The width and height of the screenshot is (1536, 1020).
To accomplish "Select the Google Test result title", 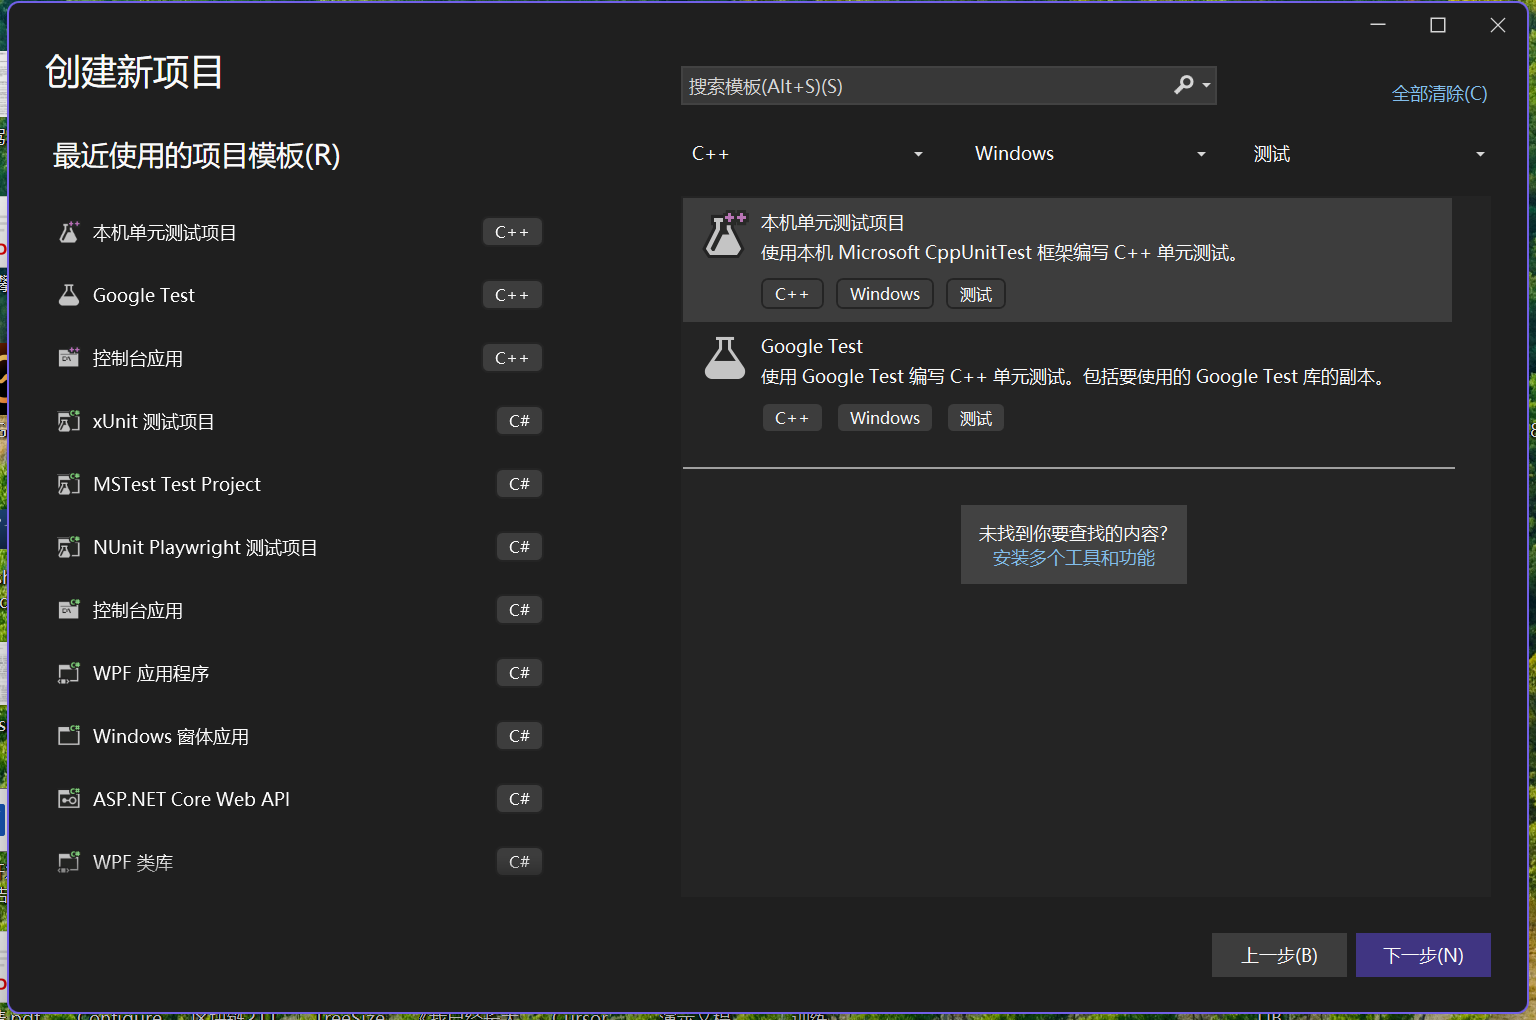I will (812, 347).
